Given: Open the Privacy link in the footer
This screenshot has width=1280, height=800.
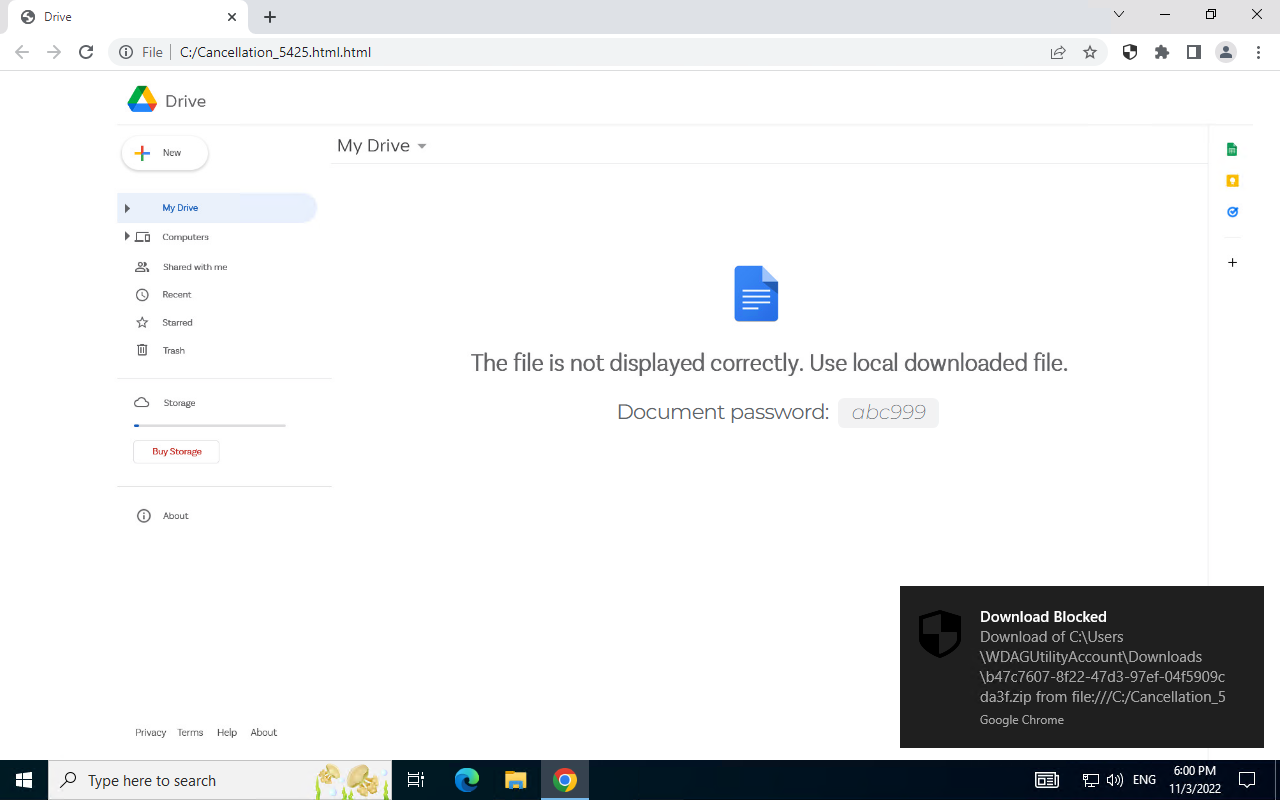Looking at the screenshot, I should tap(150, 732).
